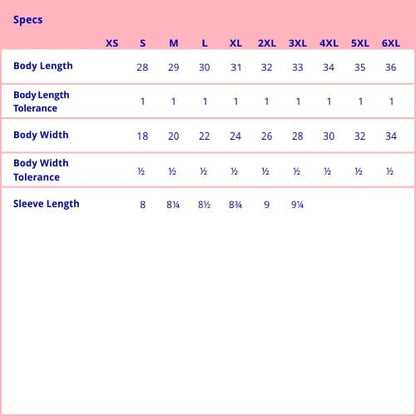Click Body Width Tolerance ½ under 4XL
The width and height of the screenshot is (416, 416).
click(328, 171)
